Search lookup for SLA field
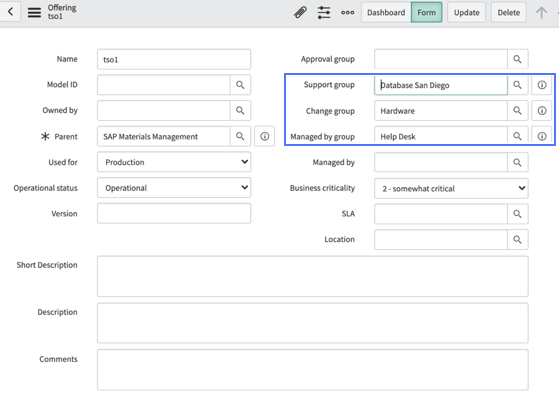This screenshot has width=560, height=397. point(518,213)
